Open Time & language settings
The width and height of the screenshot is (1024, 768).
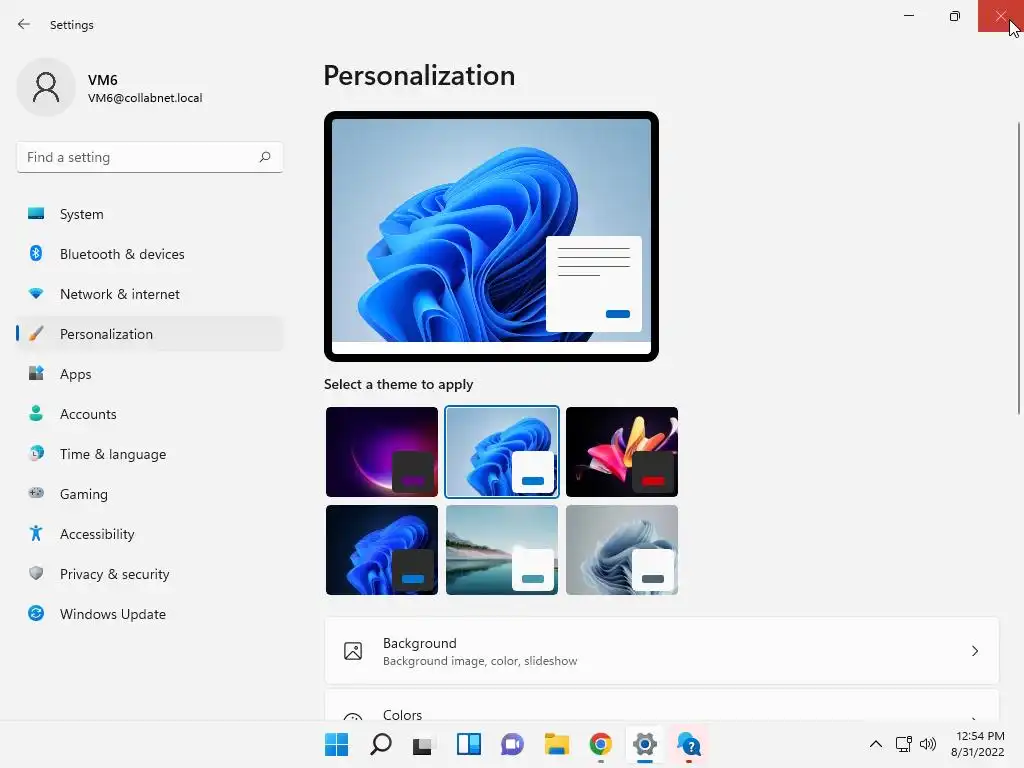[150, 454]
